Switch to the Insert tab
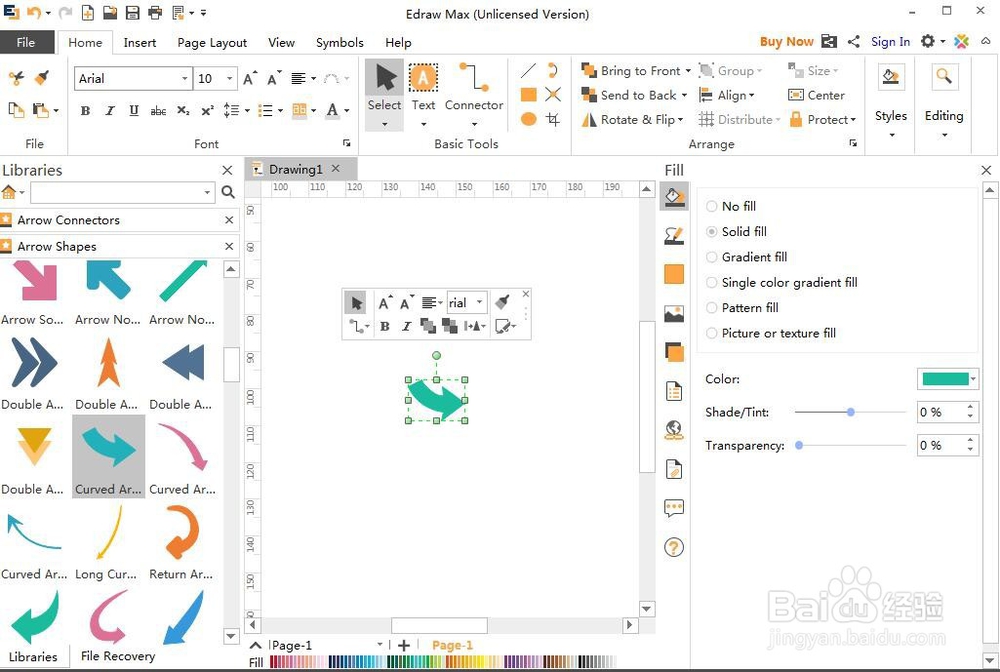Screen dimensions: 1000x672 click(x=139, y=43)
